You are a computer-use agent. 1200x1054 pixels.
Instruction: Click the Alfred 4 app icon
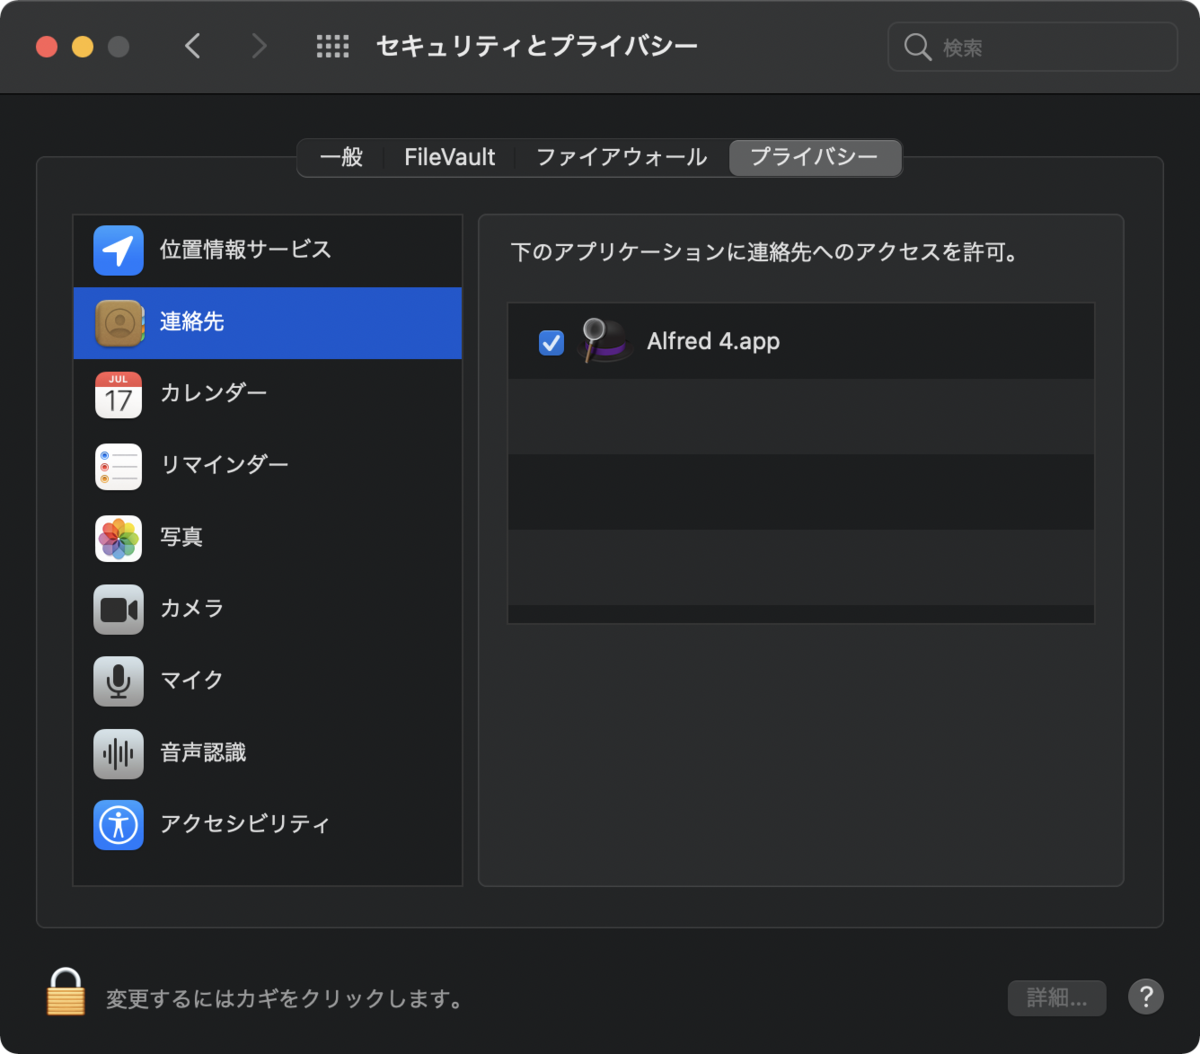tap(605, 341)
